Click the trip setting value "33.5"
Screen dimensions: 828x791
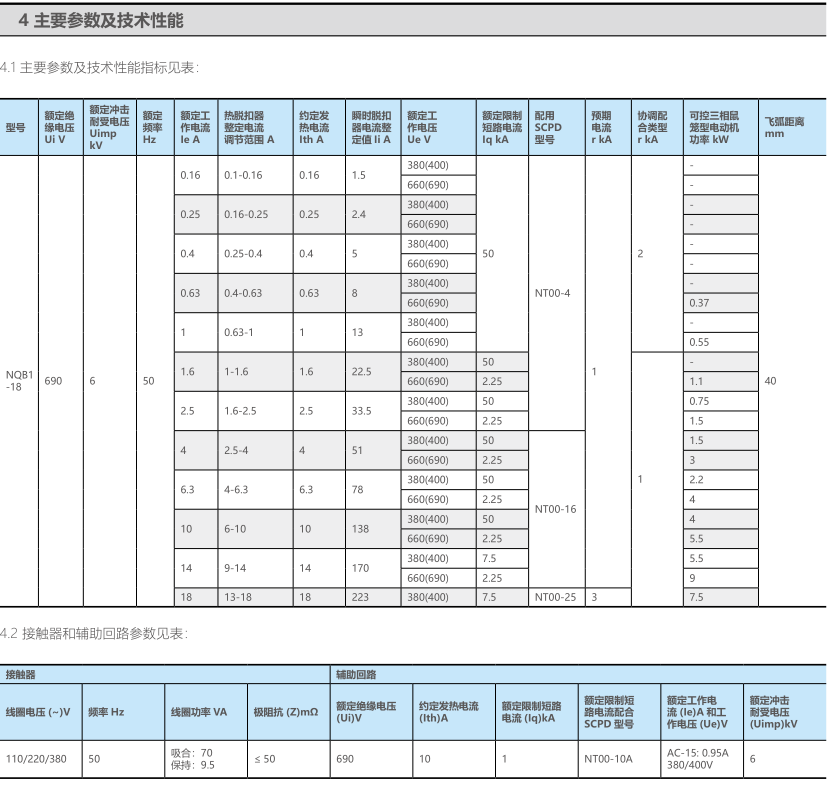tap(361, 411)
